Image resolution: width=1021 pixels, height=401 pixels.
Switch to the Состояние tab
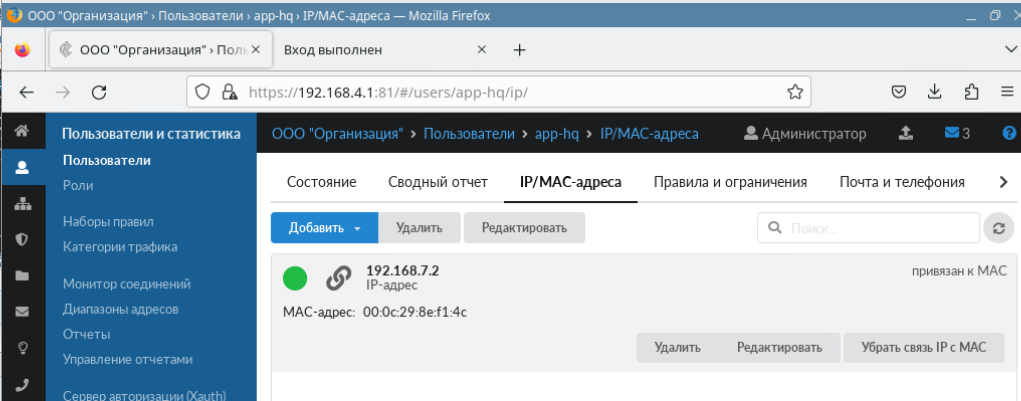322,182
